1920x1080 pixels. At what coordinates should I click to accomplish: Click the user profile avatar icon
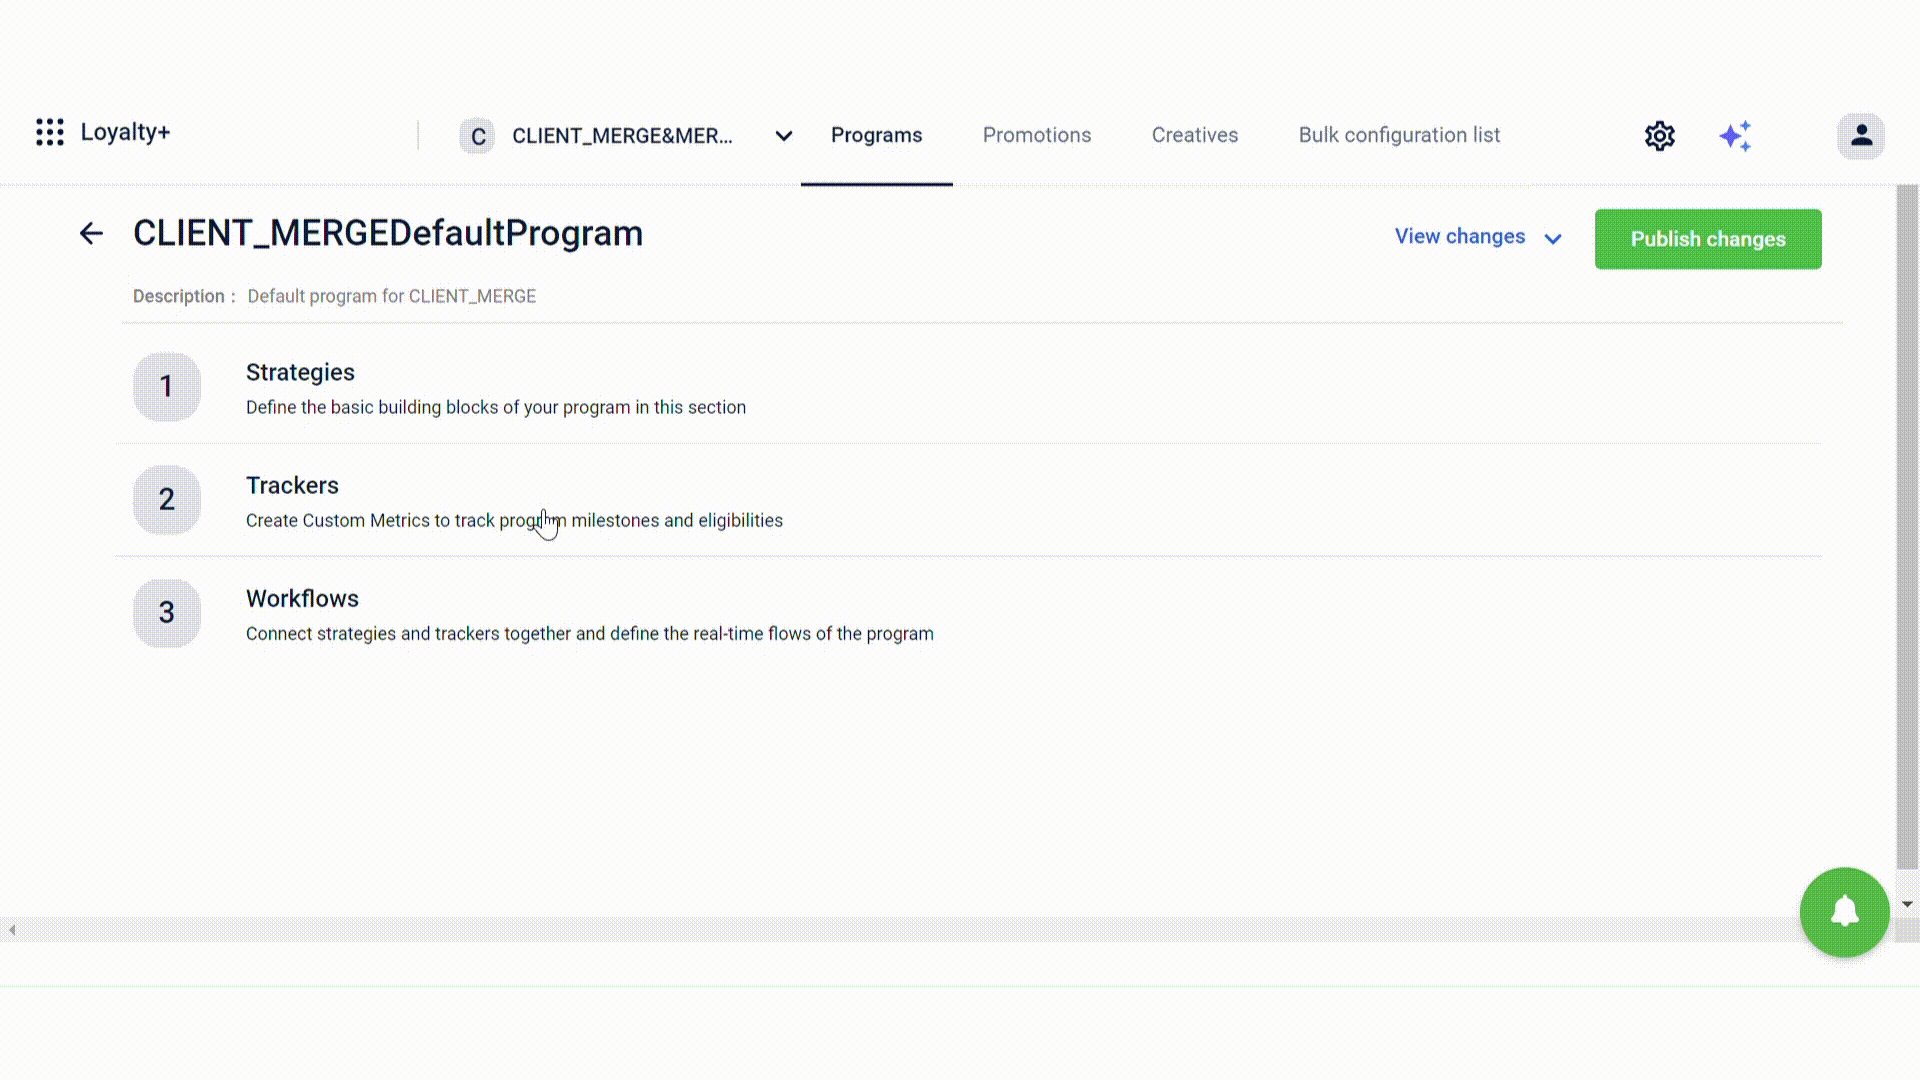pyautogui.click(x=1862, y=136)
